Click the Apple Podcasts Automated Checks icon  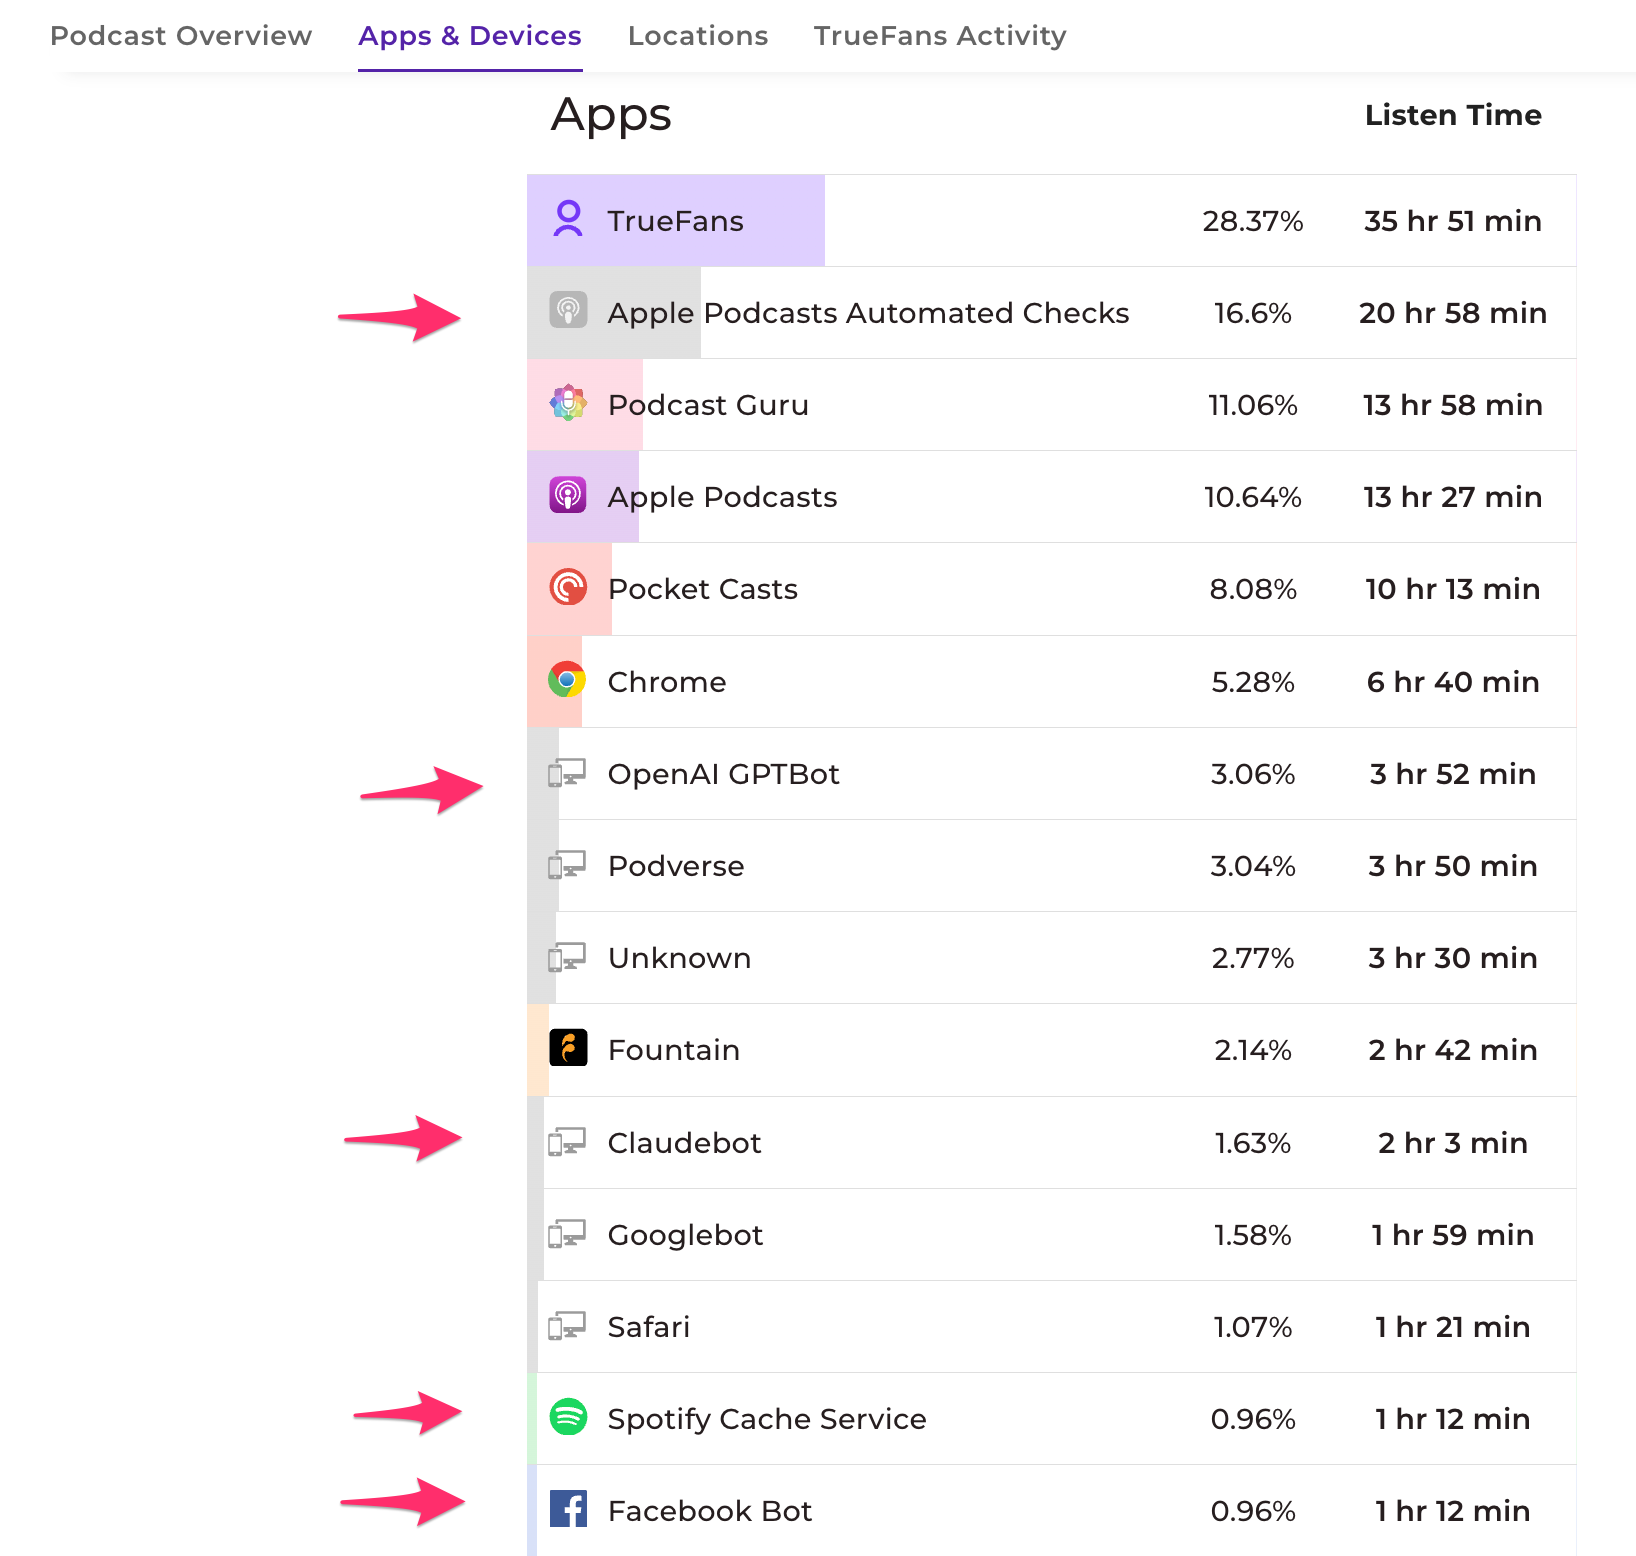pos(568,312)
